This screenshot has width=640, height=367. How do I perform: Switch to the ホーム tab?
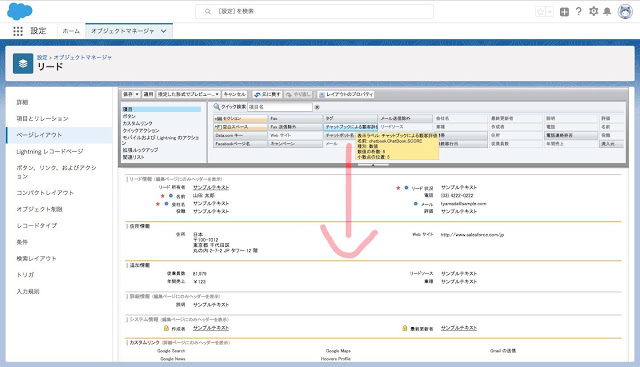click(71, 31)
